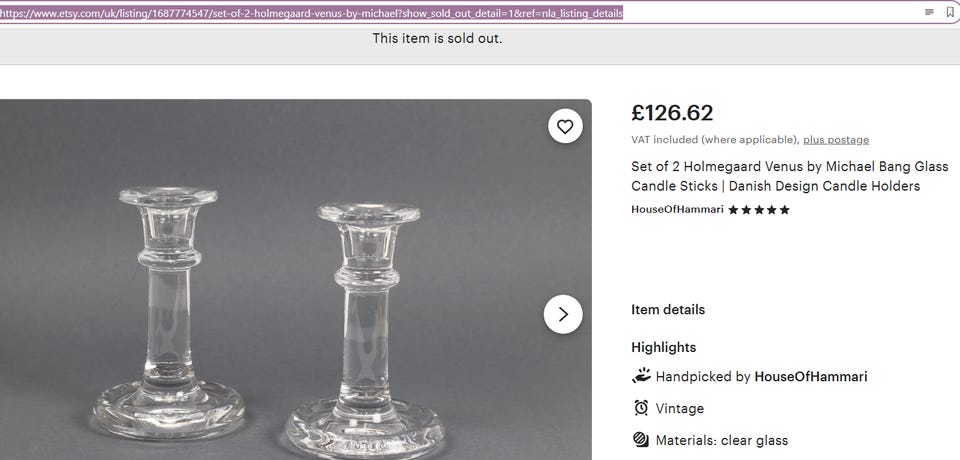
Task: Show the next product photo with the arrow
Action: coord(563,314)
